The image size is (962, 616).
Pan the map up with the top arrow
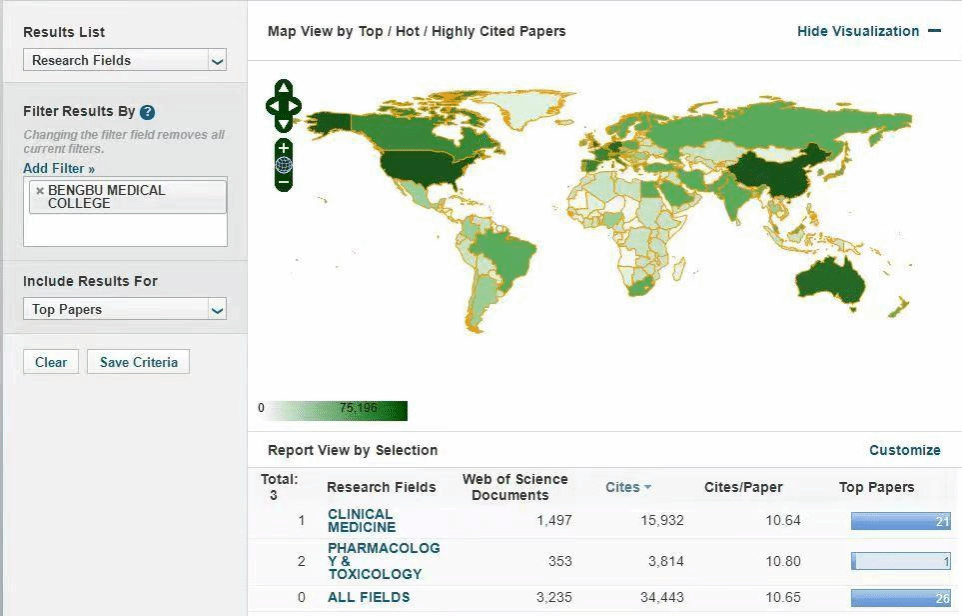(283, 88)
